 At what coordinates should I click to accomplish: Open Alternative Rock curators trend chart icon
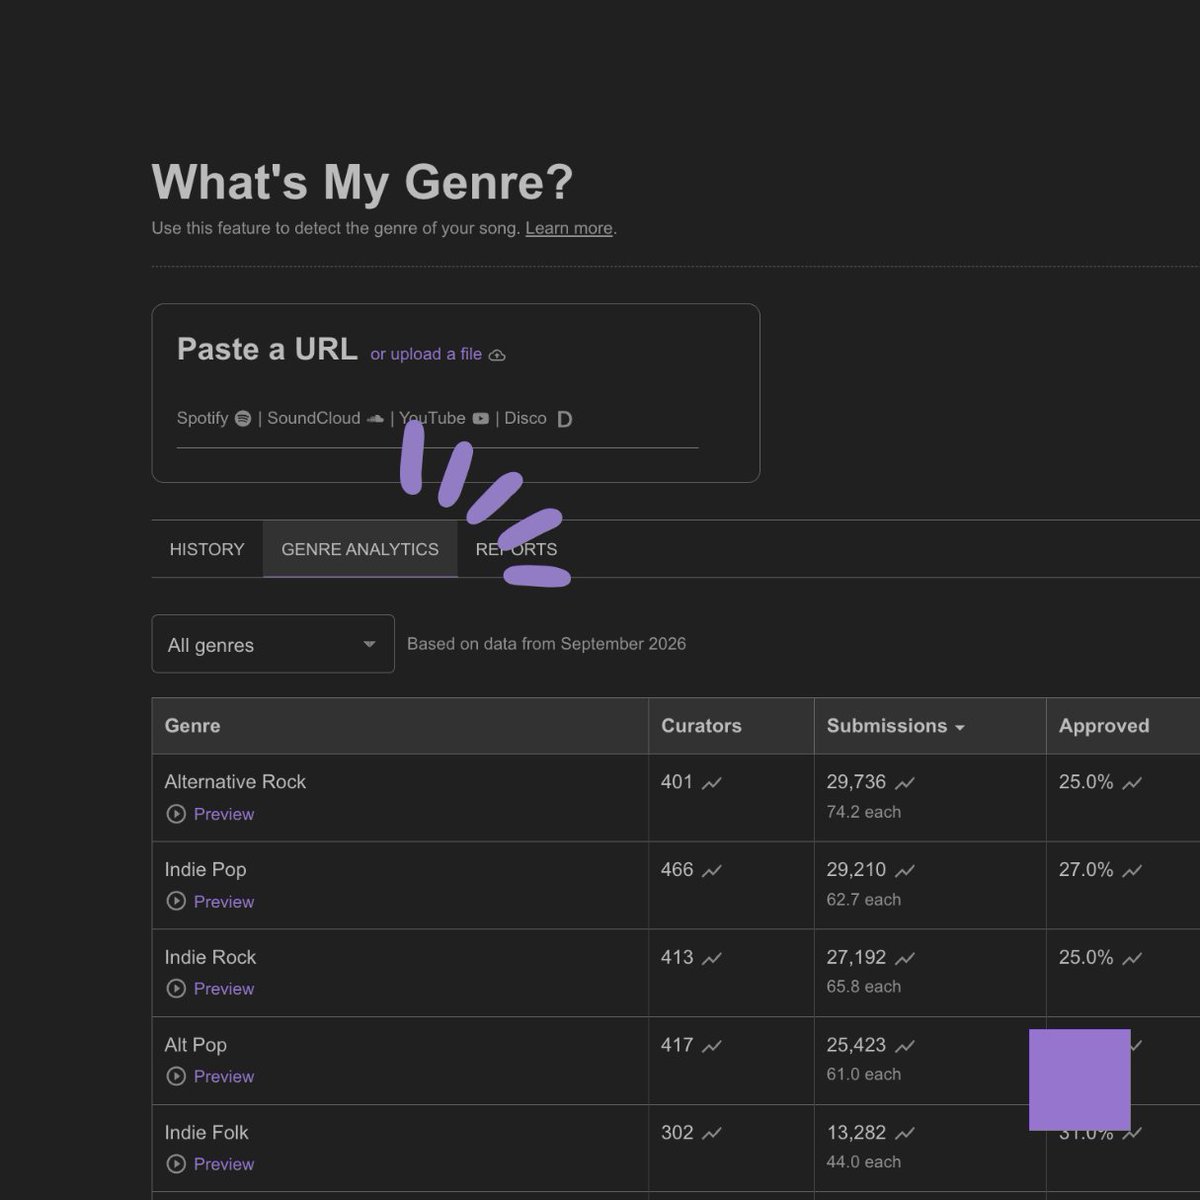pos(712,783)
